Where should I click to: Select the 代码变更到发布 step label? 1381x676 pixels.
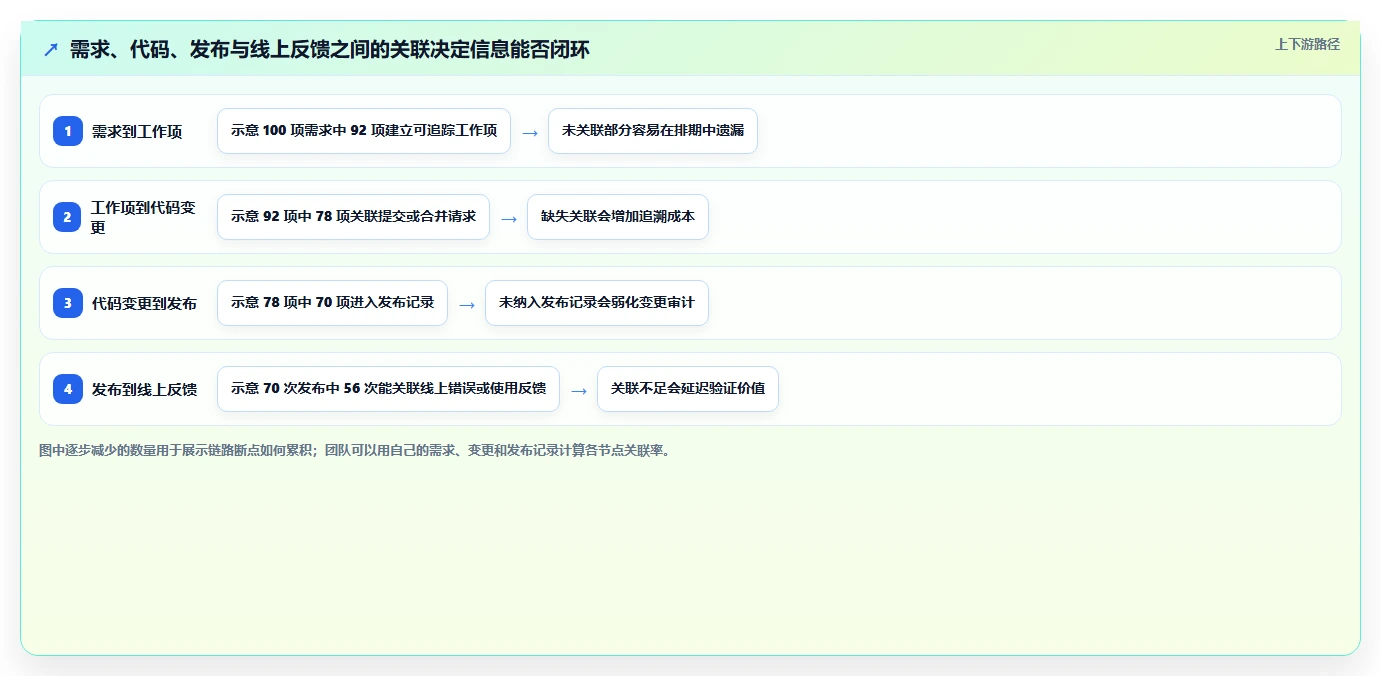coord(144,303)
